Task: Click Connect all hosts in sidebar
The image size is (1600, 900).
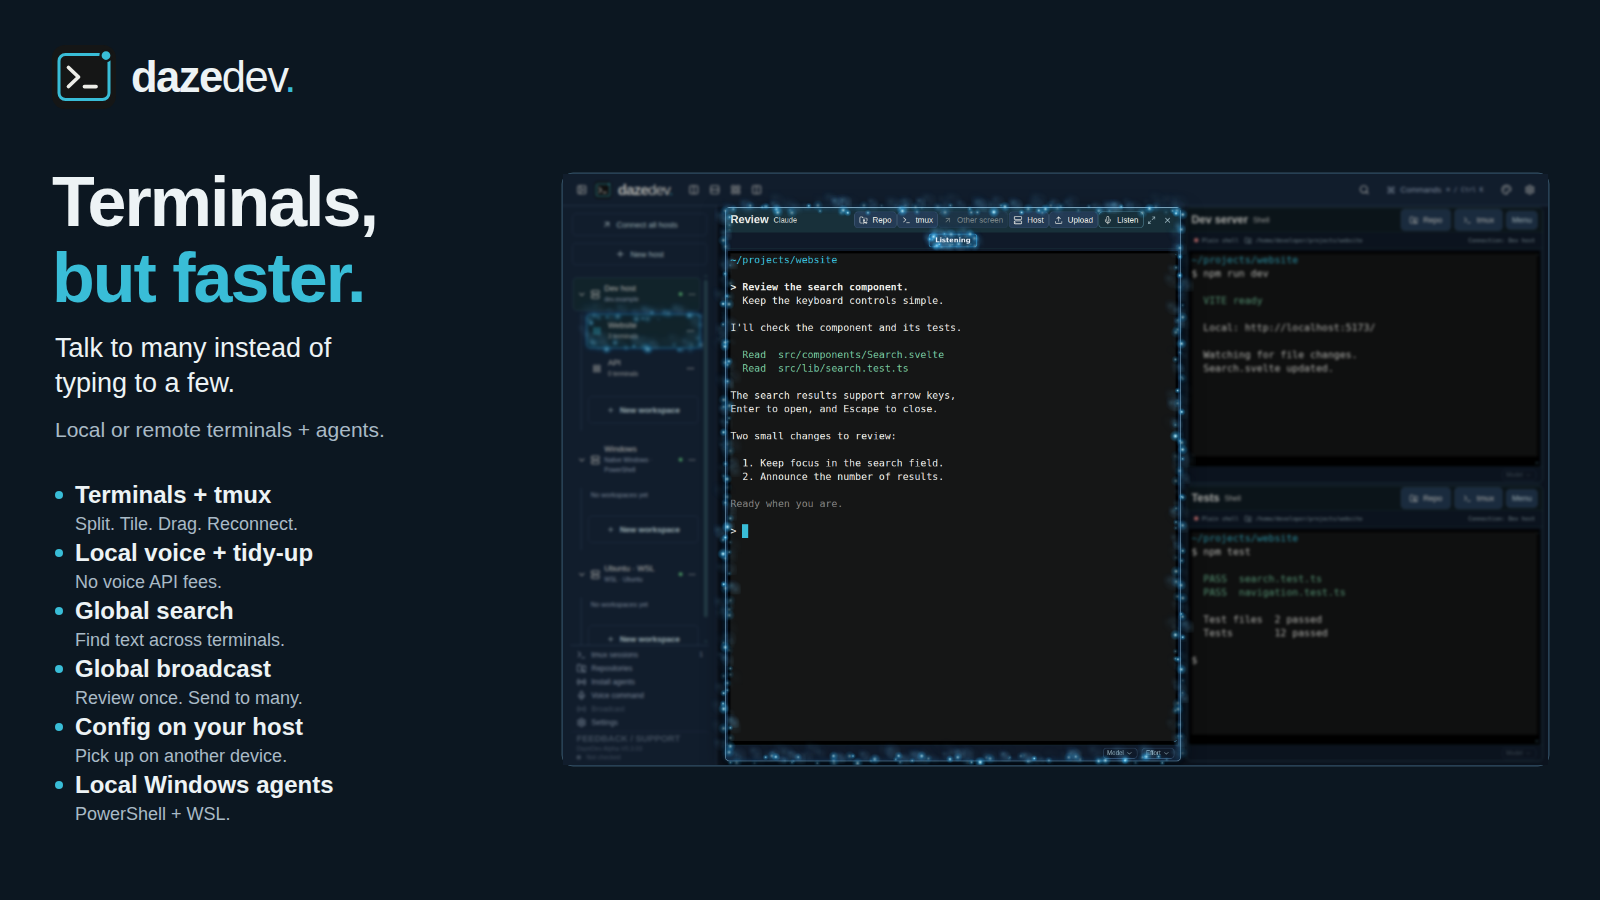Action: pyautogui.click(x=640, y=225)
